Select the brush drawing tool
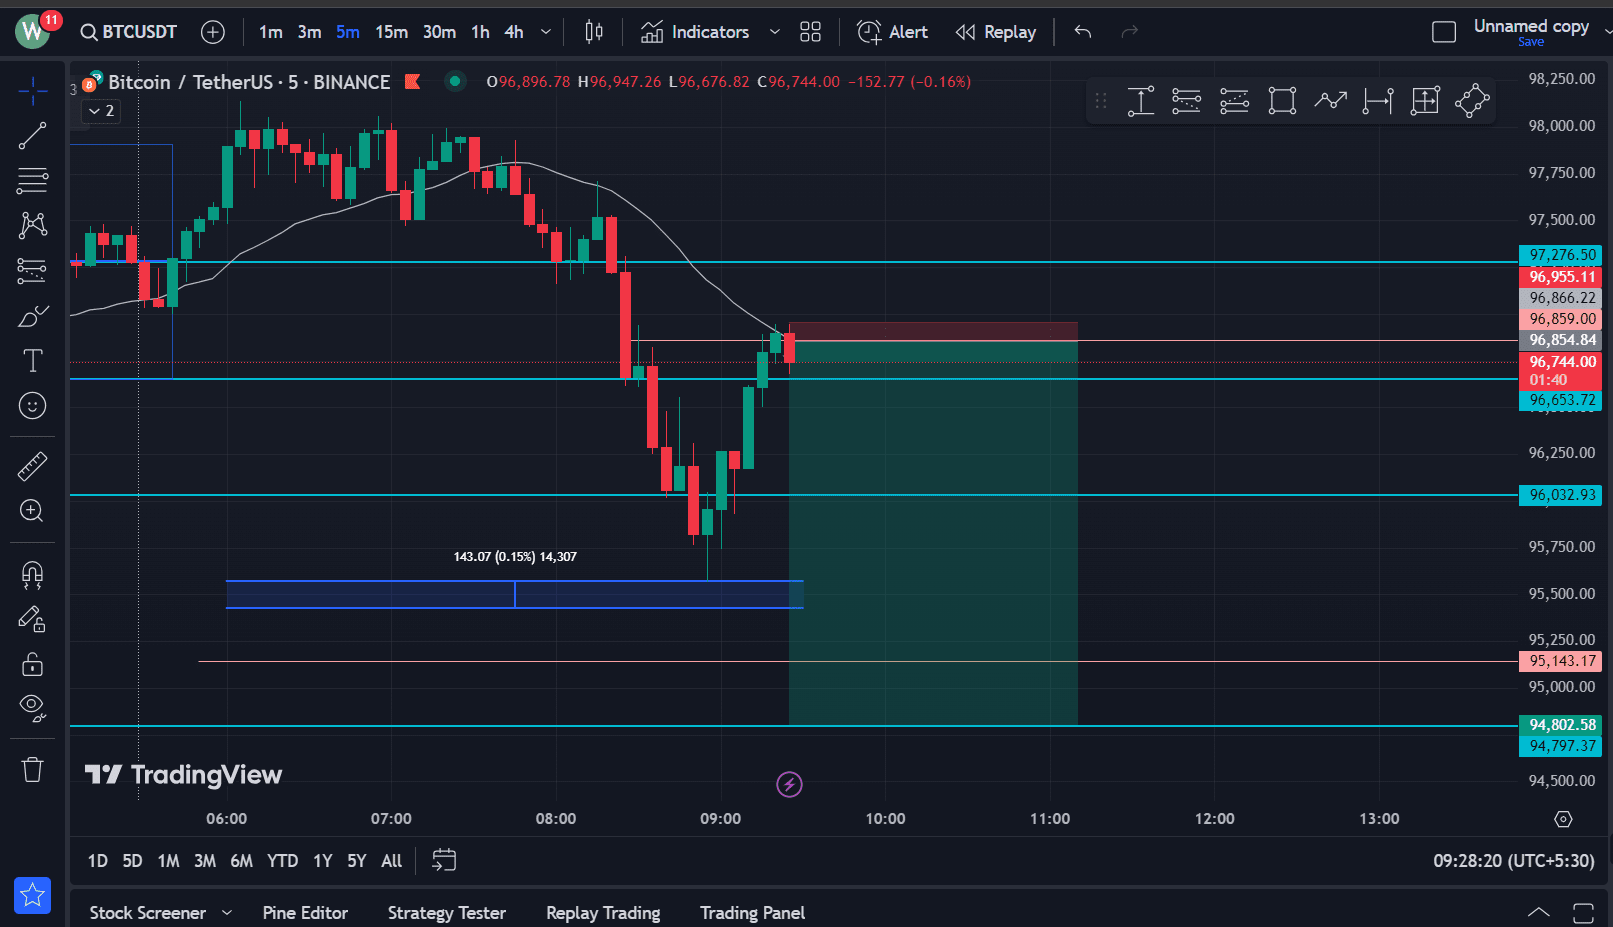The height and width of the screenshot is (927, 1613). pos(32,316)
